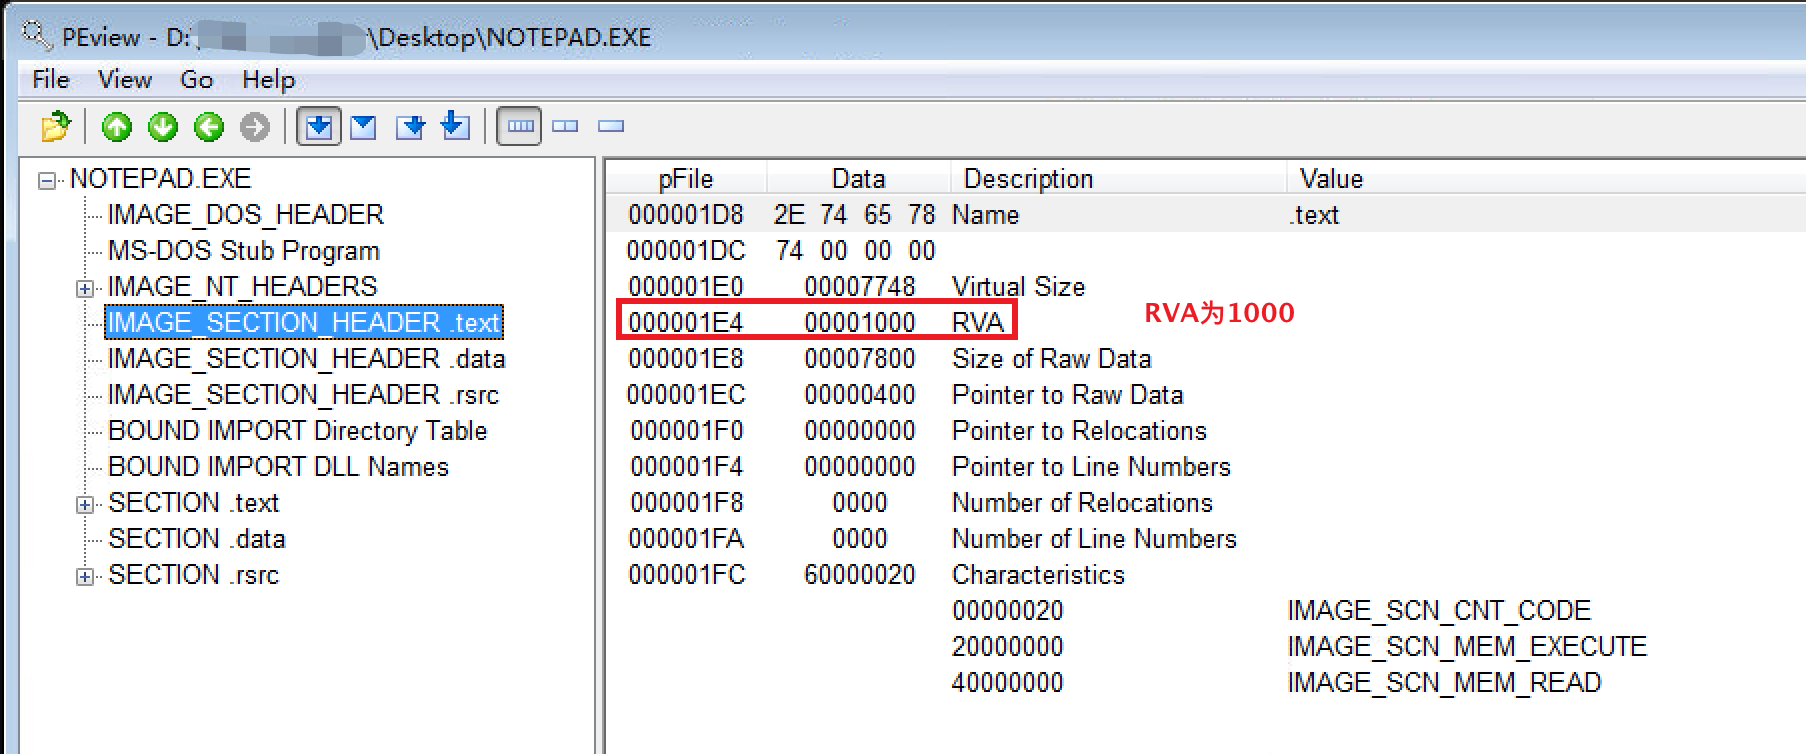Click the green up arrow button

pyautogui.click(x=117, y=127)
